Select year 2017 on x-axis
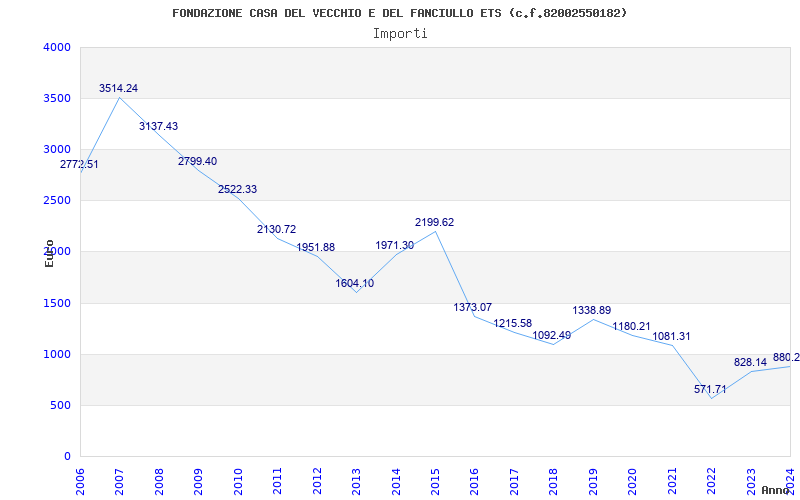The image size is (800, 500). pos(514,481)
